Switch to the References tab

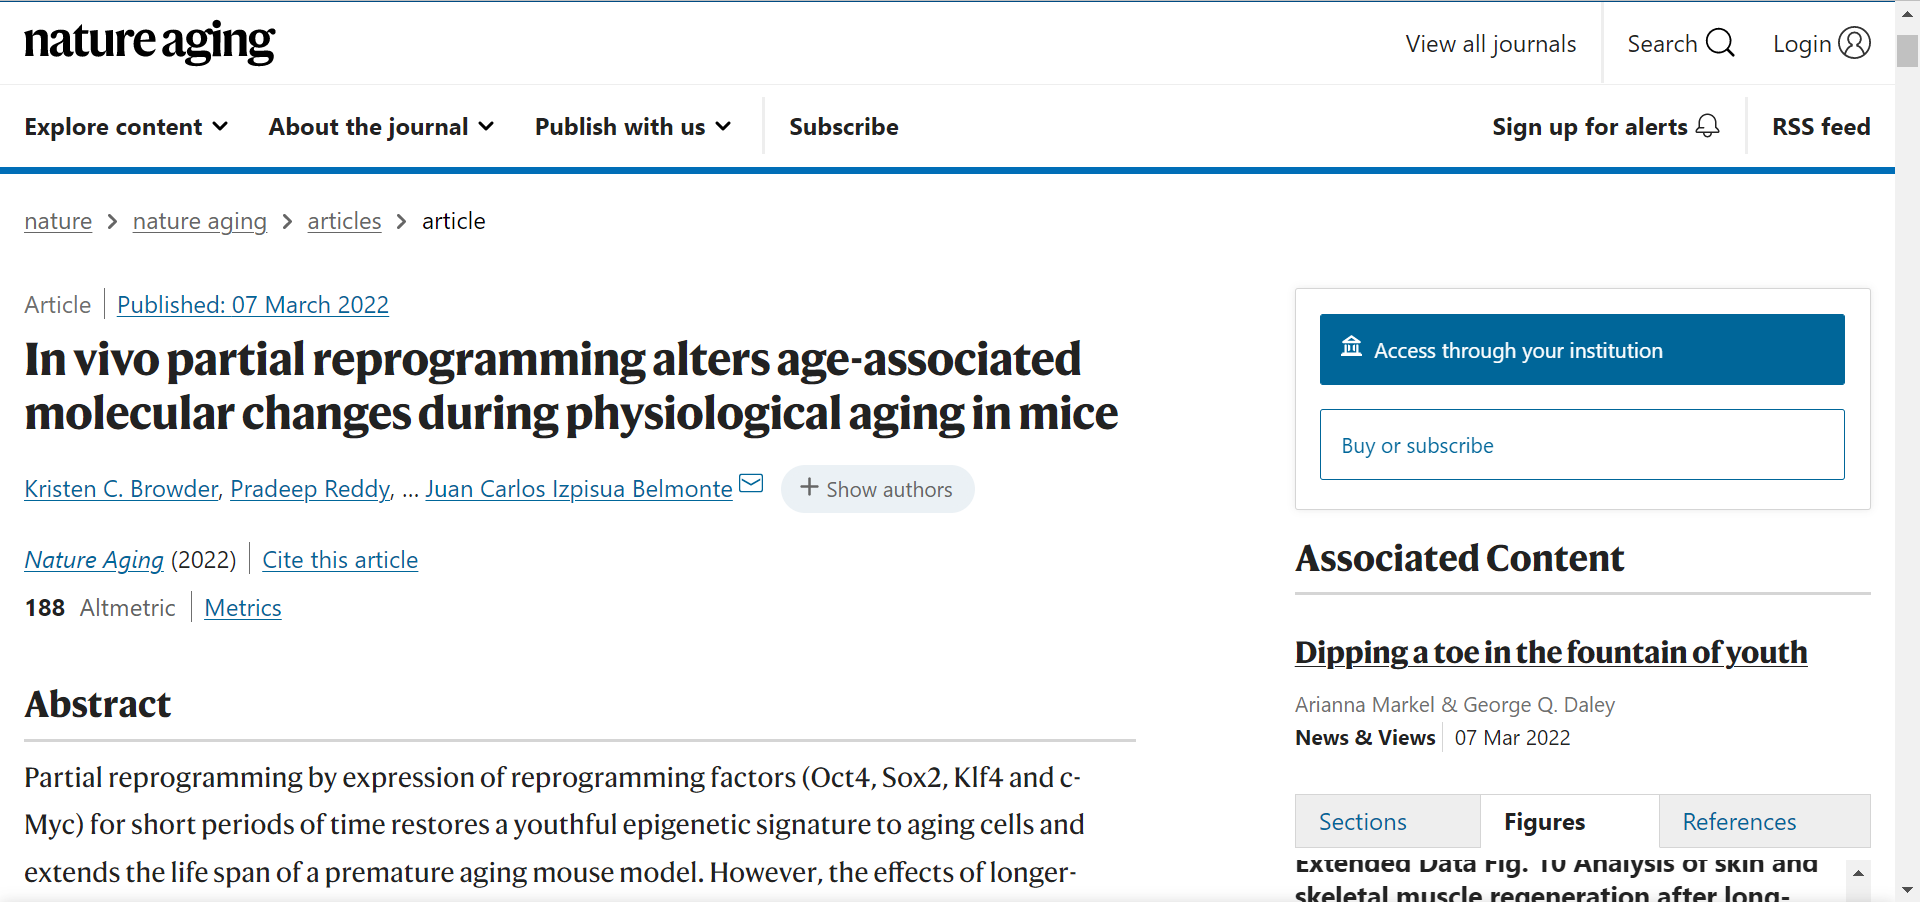(1739, 822)
